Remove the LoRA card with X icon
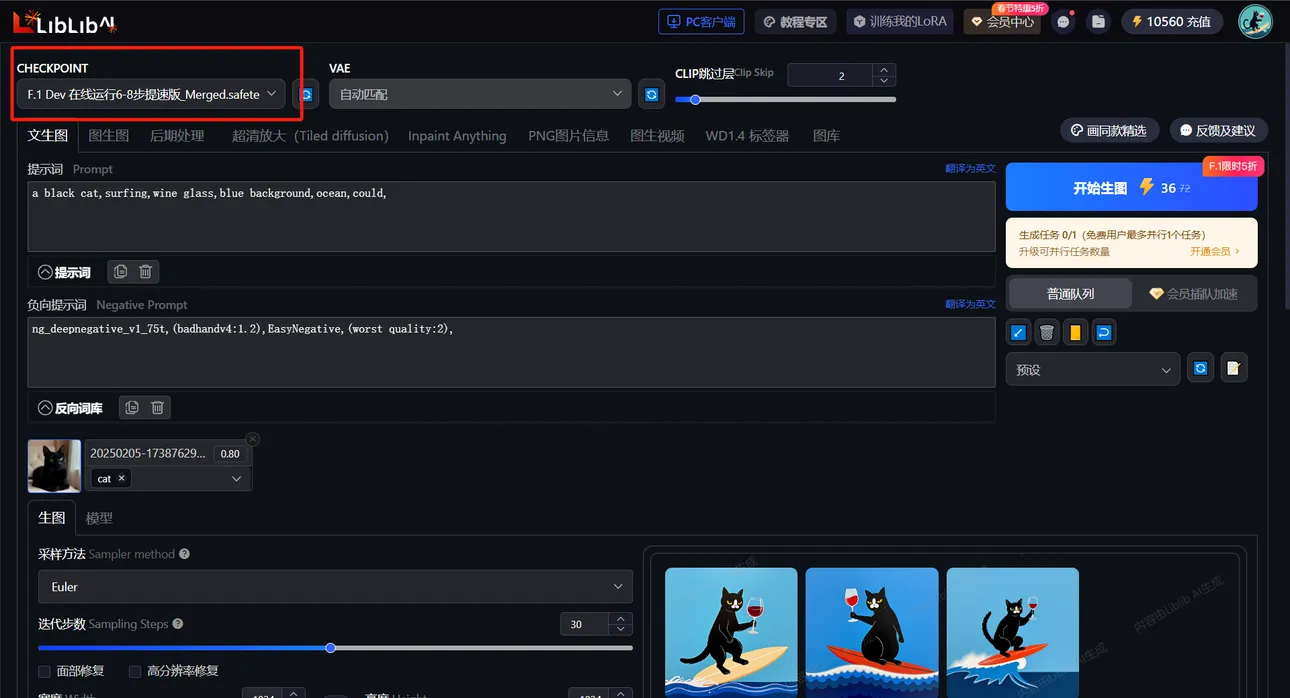 point(253,439)
